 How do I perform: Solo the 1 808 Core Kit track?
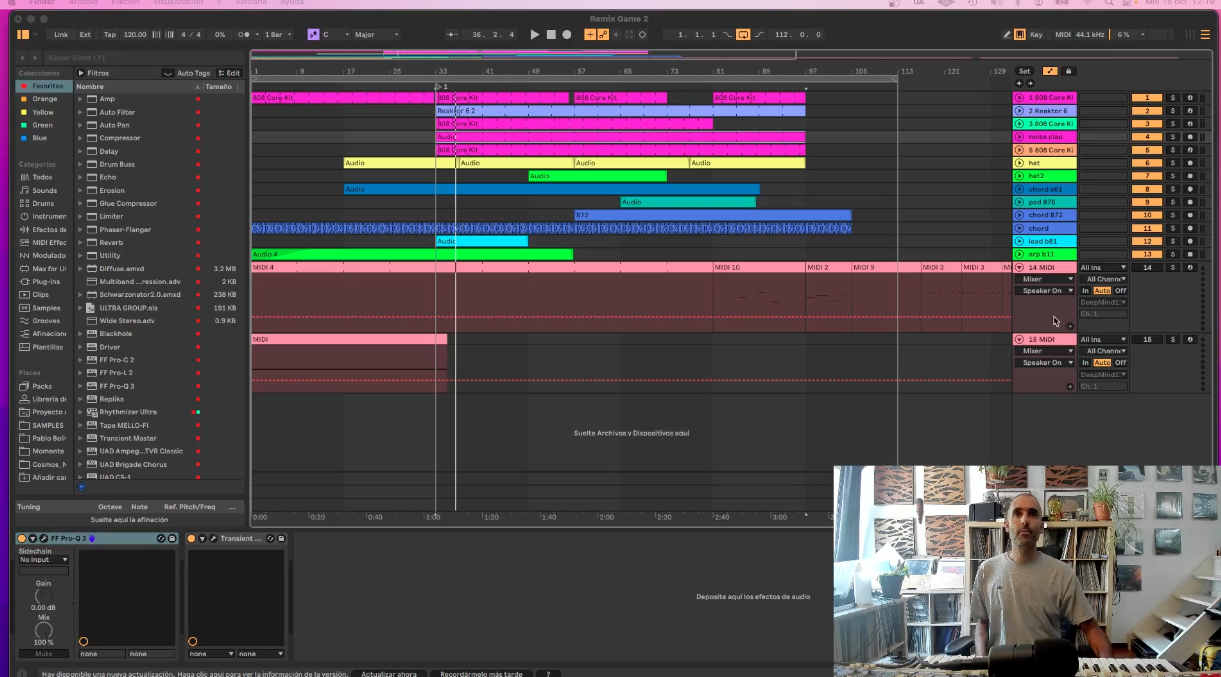click(1173, 98)
